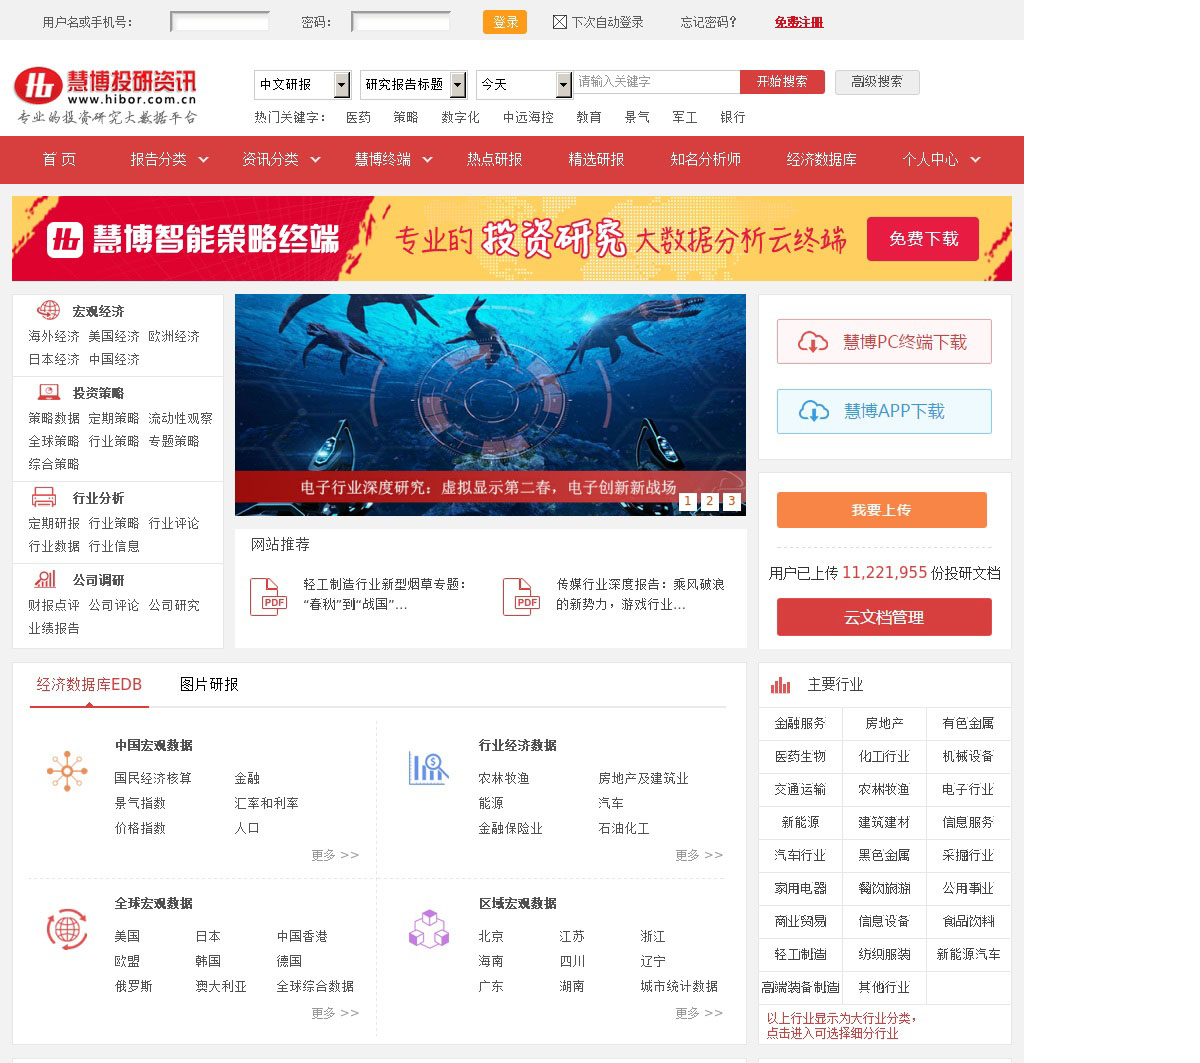The image size is (1200, 1063).
Task: Expand the 报告分类 navigation menu
Action: 169,159
